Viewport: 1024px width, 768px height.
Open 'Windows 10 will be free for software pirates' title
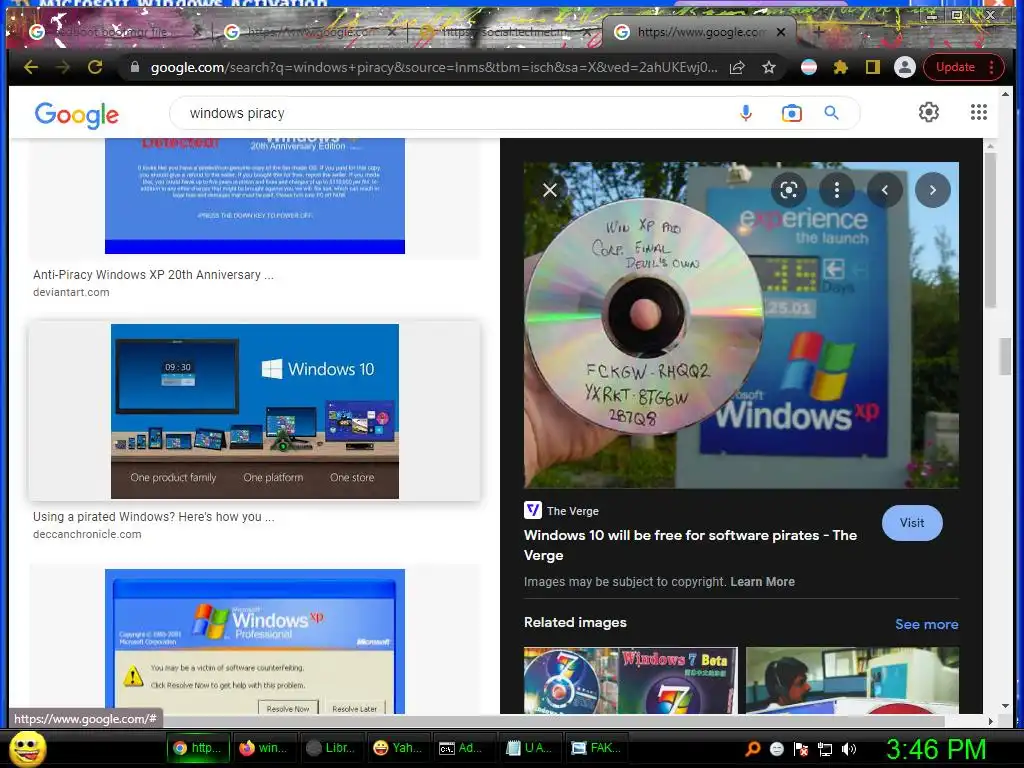(x=690, y=545)
